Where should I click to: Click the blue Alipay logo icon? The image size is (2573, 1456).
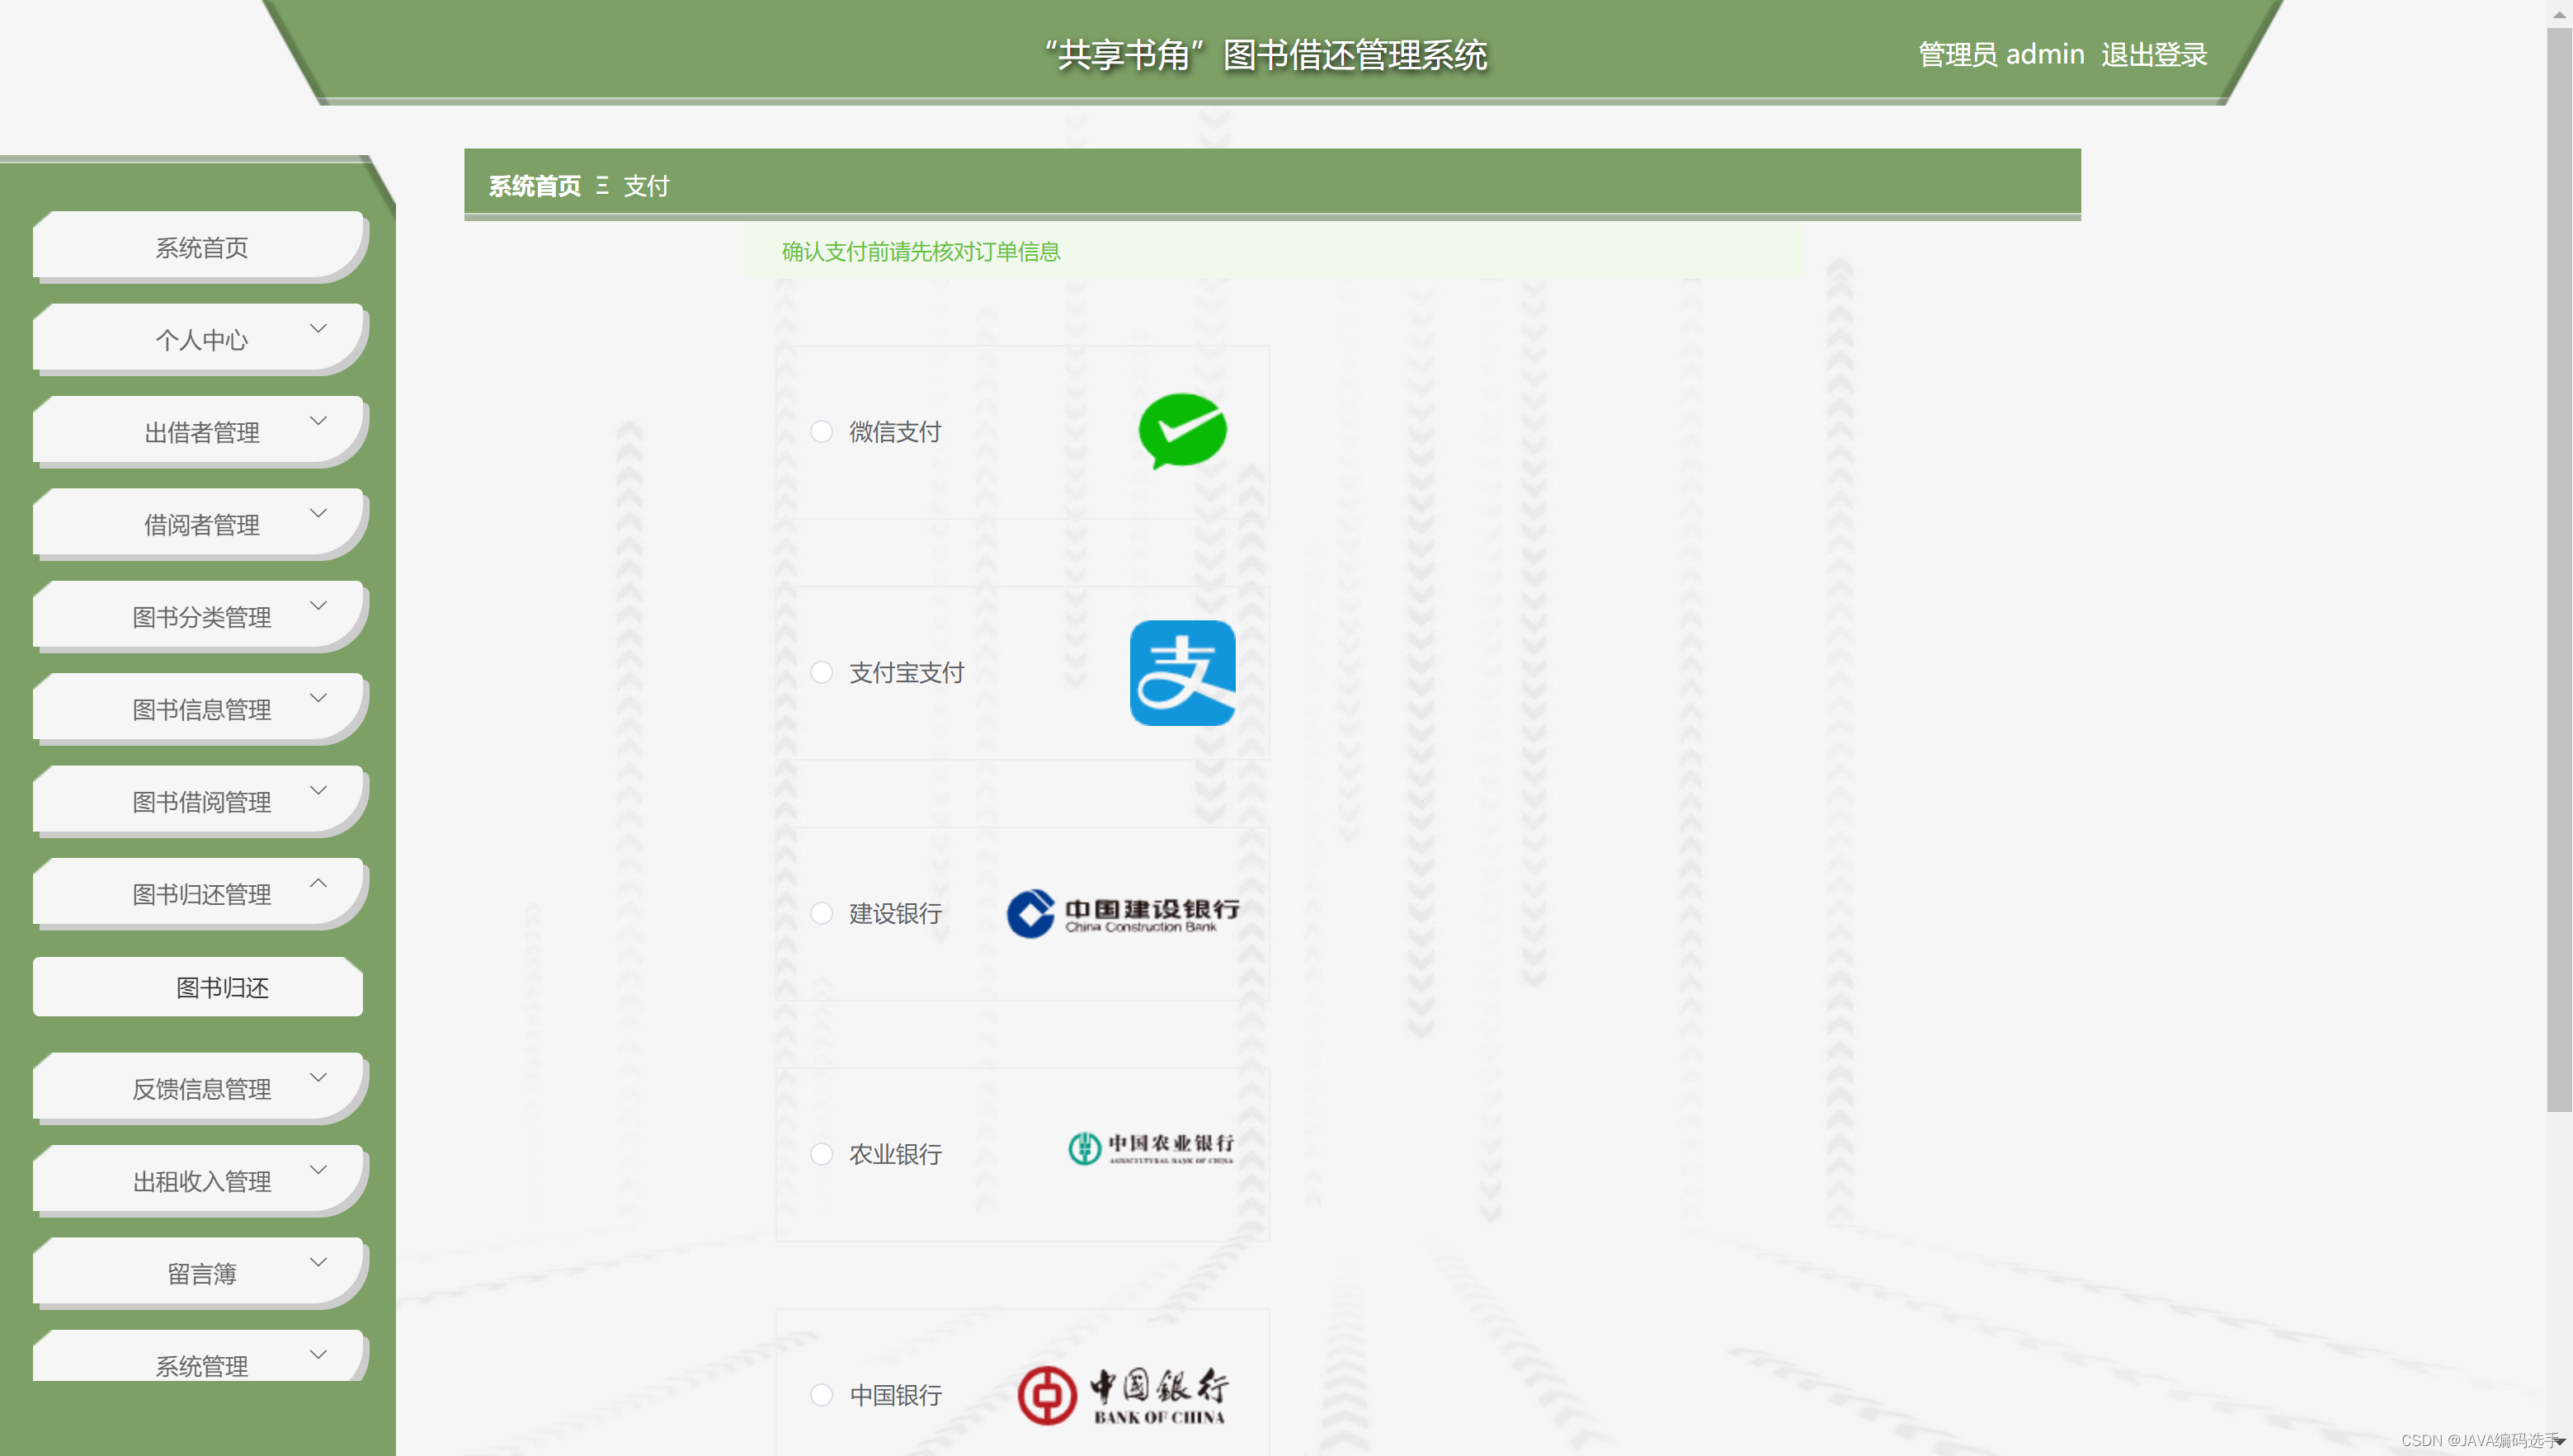point(1182,673)
